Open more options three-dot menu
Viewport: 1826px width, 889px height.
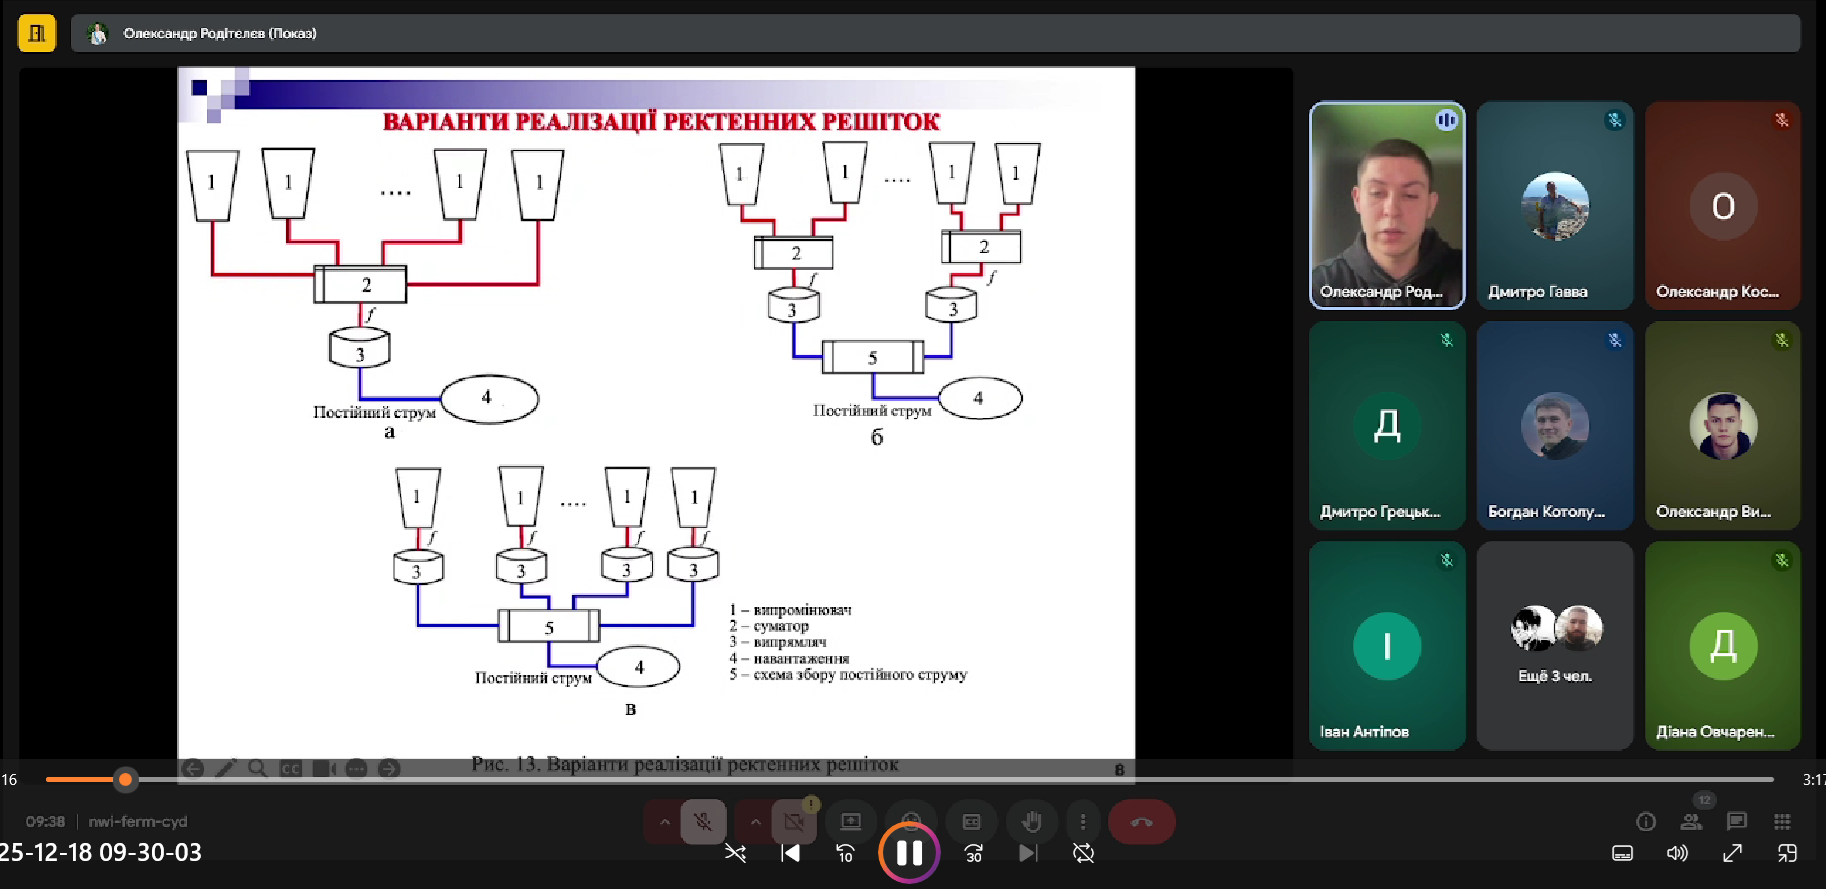tap(1083, 822)
